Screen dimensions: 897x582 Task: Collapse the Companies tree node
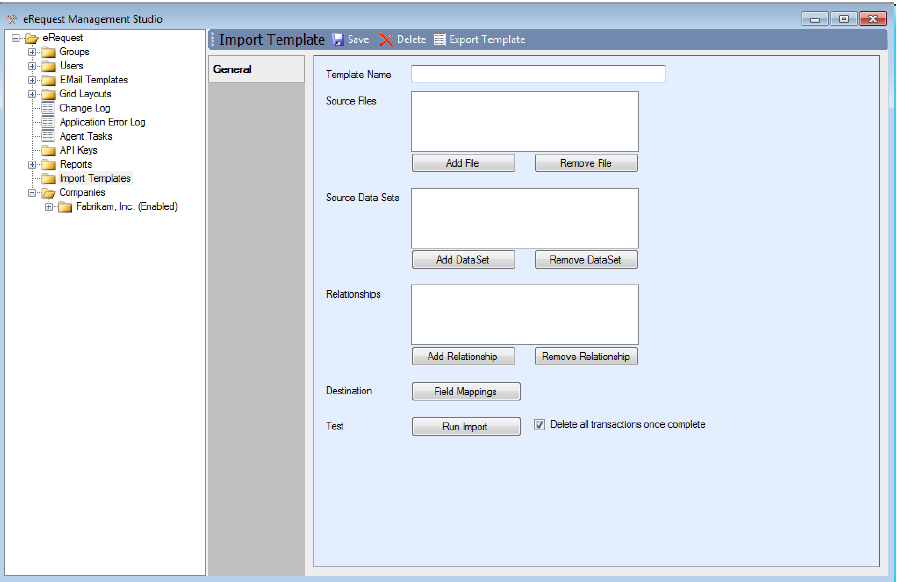[32, 193]
